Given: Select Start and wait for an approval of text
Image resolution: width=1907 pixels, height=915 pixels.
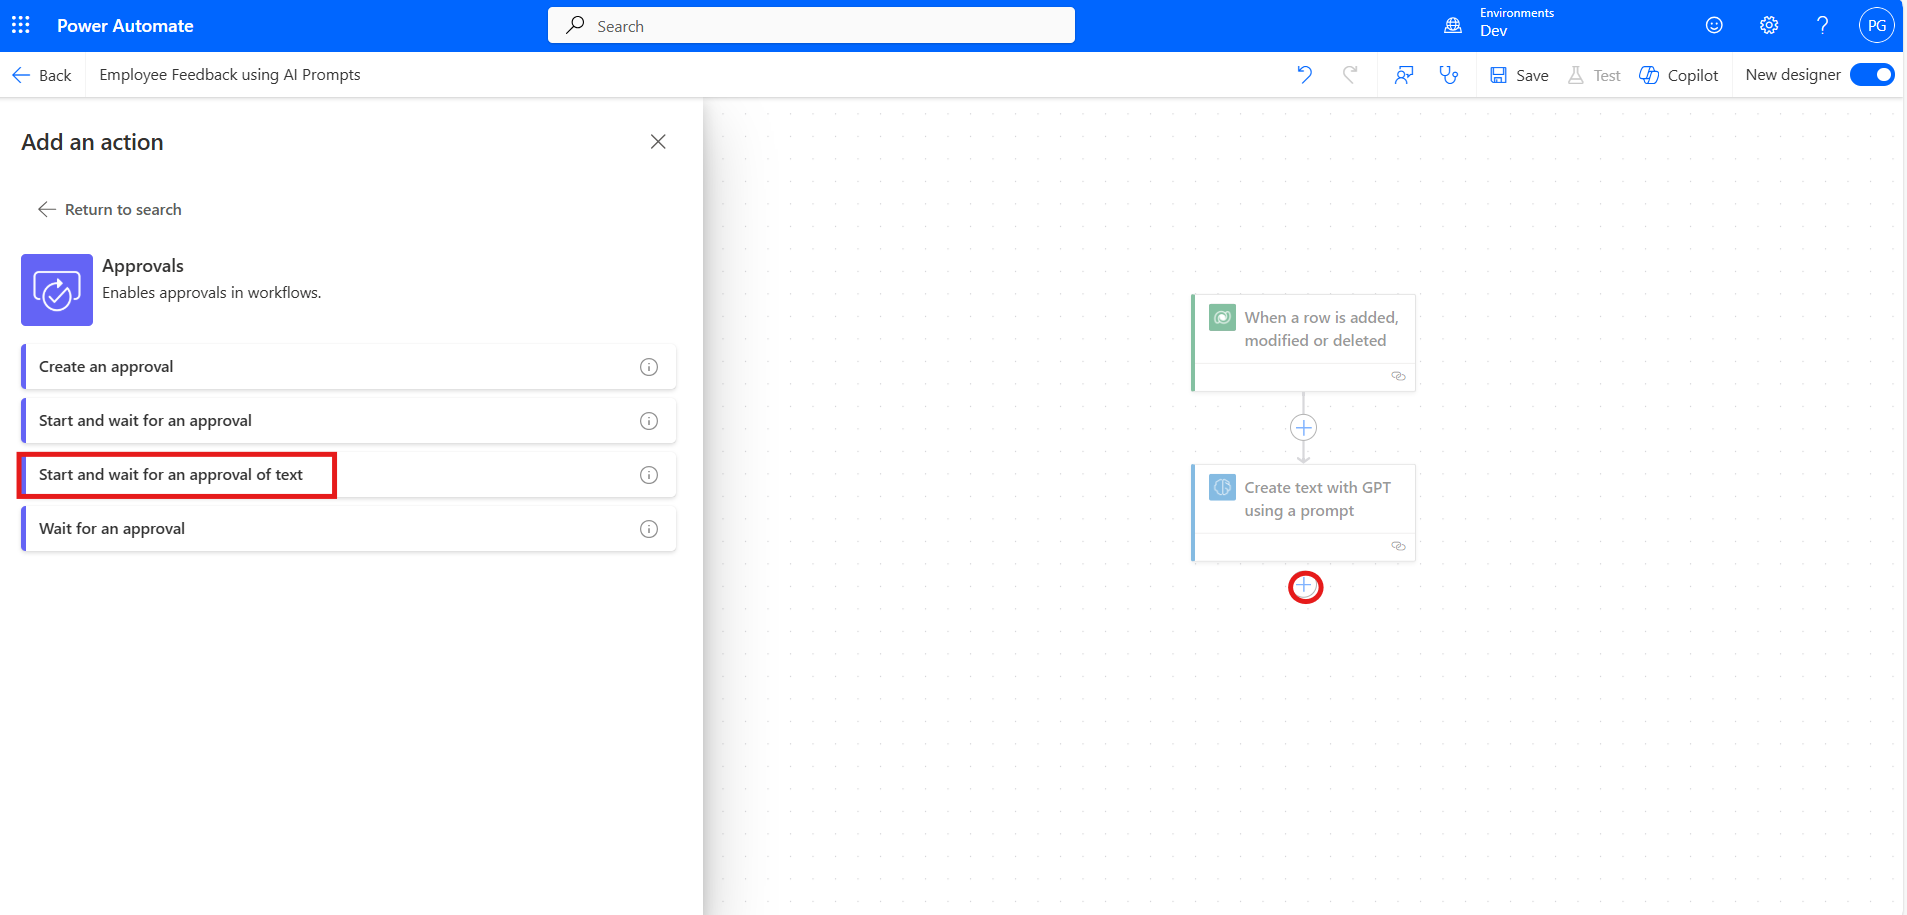Looking at the screenshot, I should click(171, 475).
